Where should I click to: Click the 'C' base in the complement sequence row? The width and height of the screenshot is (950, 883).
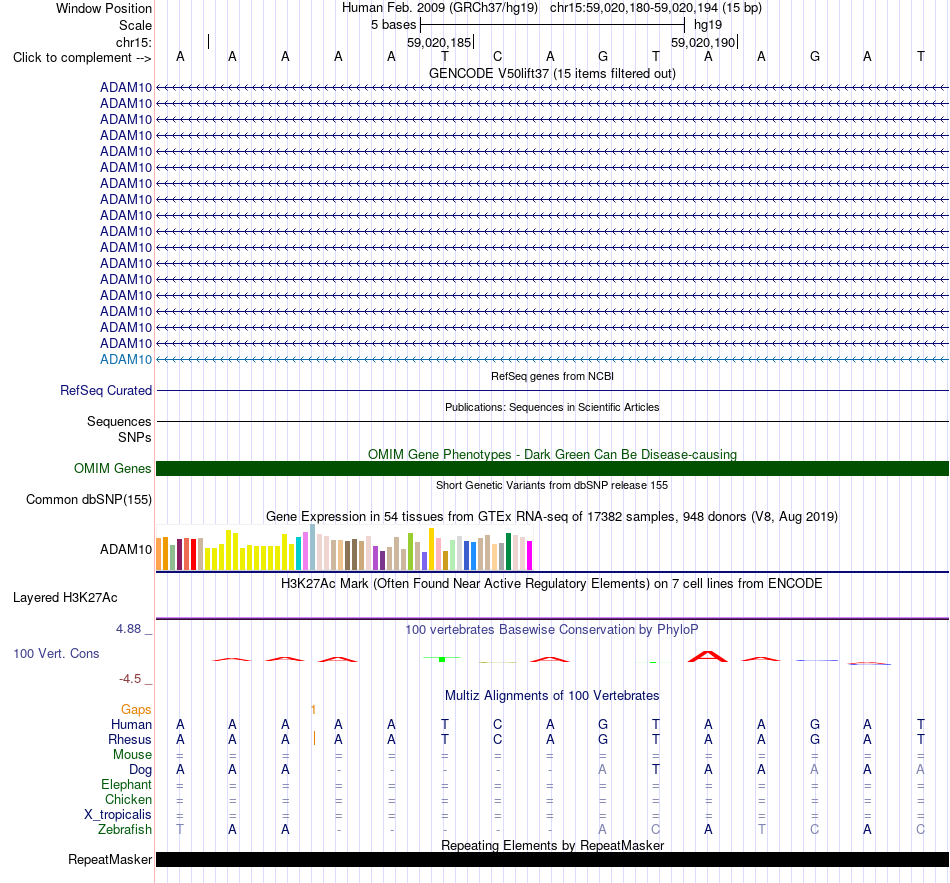497,56
